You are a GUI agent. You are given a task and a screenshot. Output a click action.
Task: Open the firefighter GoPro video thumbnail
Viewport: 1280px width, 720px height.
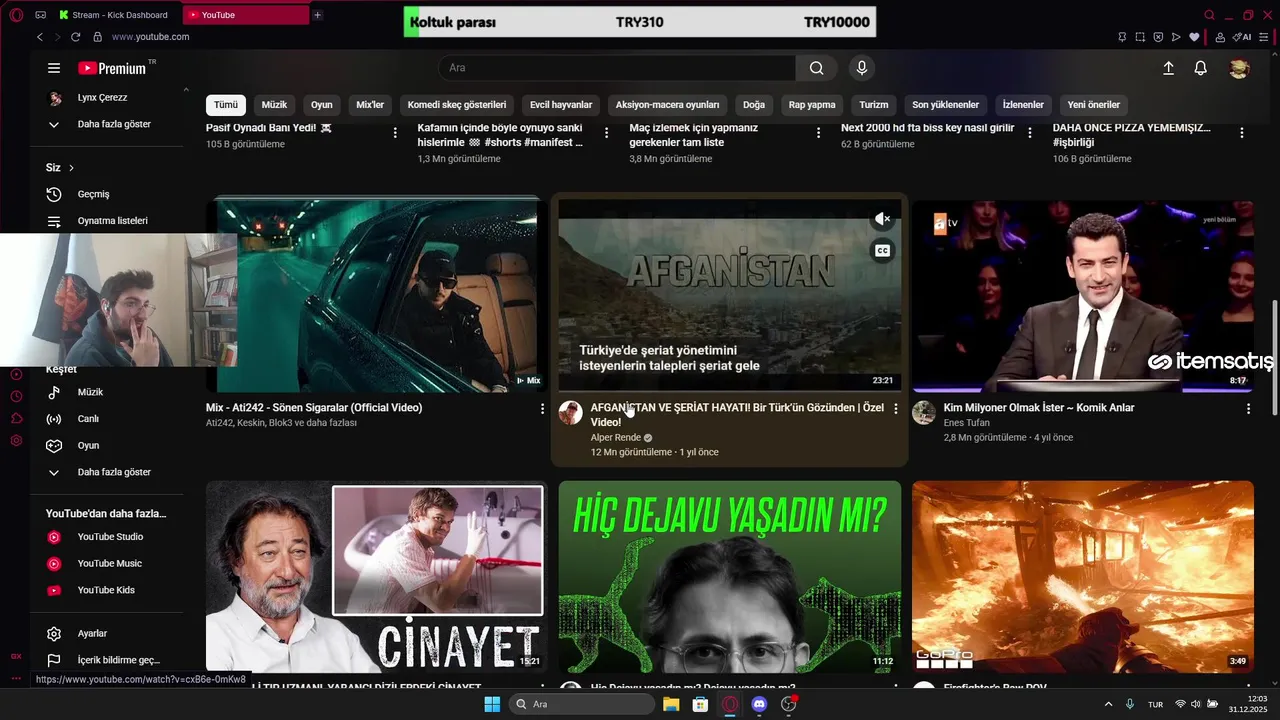[1083, 576]
